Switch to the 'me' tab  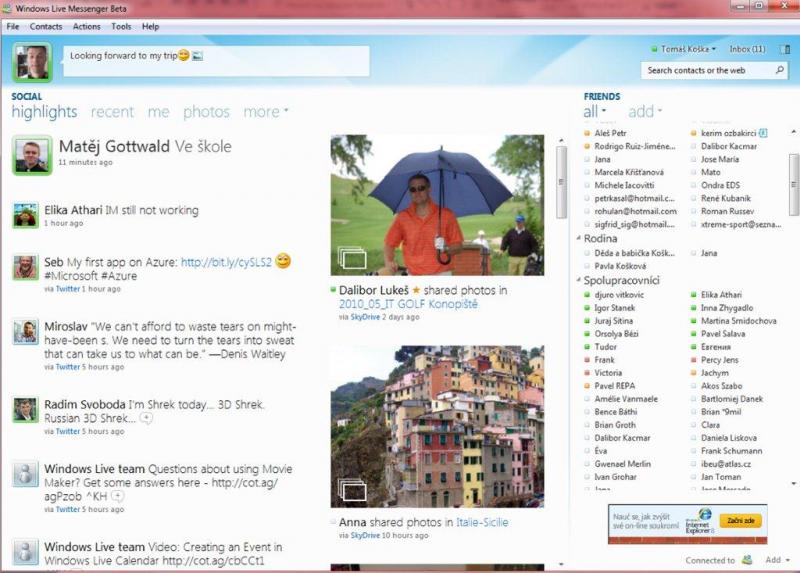(x=158, y=112)
